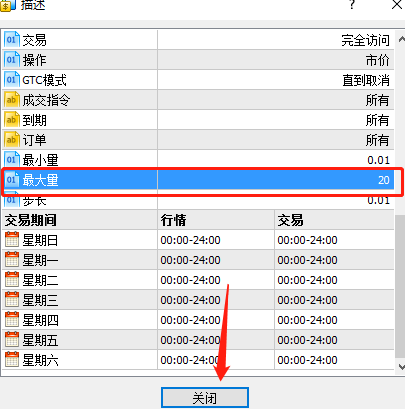Click the ab icon beside 到期
Screen dimensions: 405x409
point(12,120)
